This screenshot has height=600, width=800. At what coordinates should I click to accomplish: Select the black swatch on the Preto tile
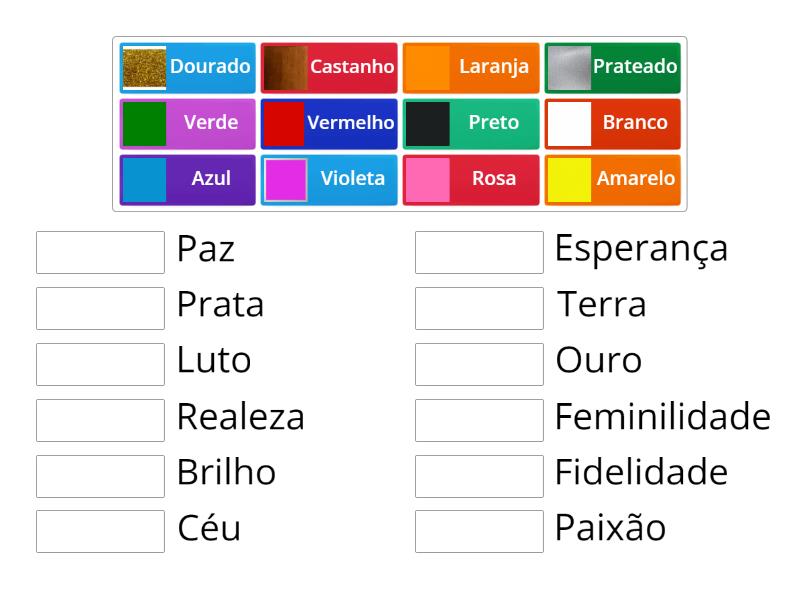point(427,123)
